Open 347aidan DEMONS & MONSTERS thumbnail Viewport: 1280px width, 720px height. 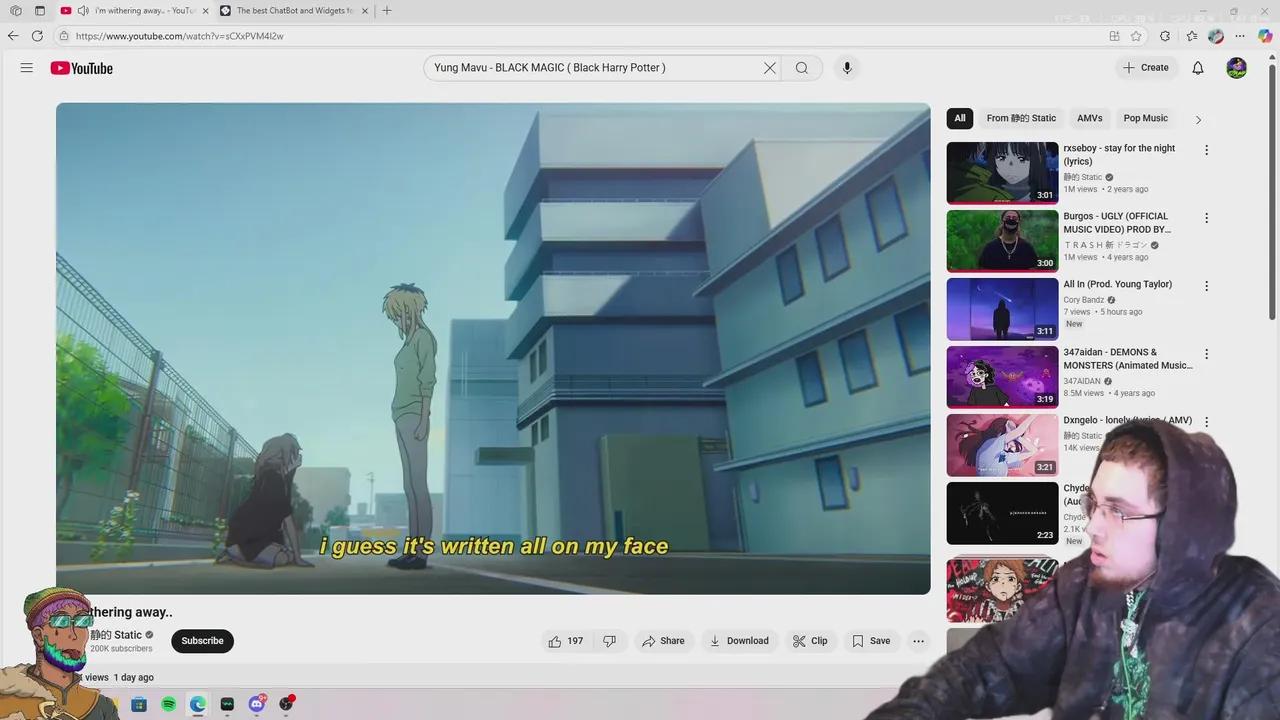coord(1002,377)
